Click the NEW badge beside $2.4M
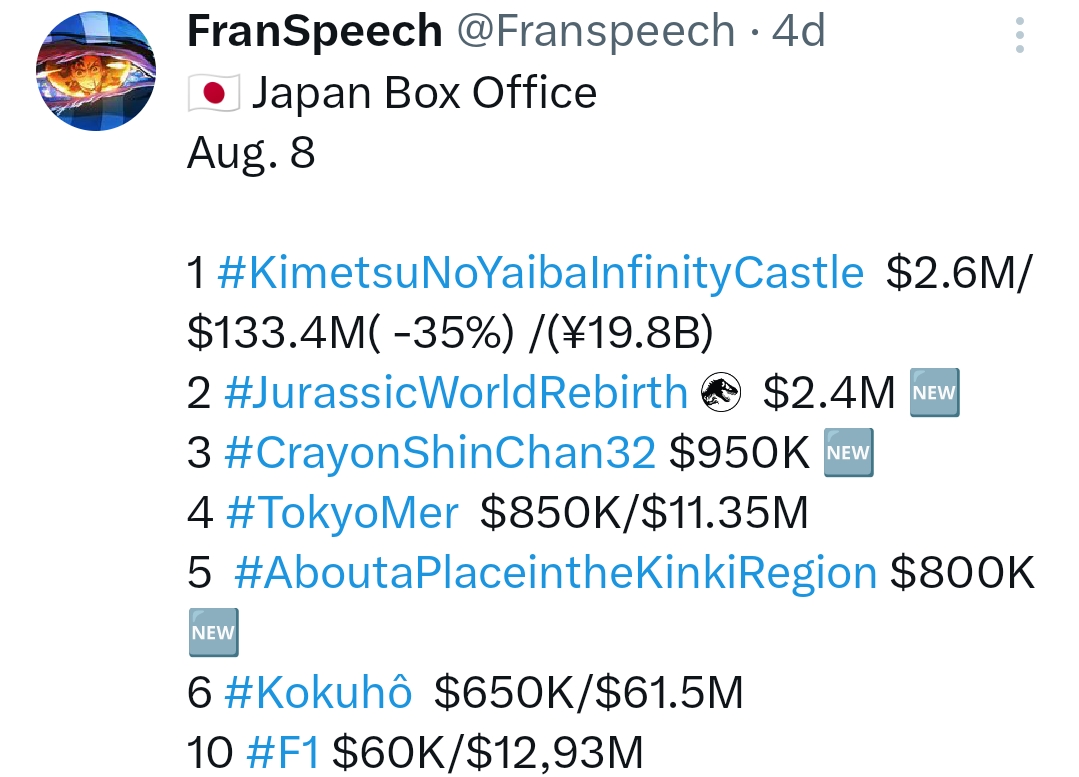The height and width of the screenshot is (777, 1079). pyautogui.click(x=934, y=393)
